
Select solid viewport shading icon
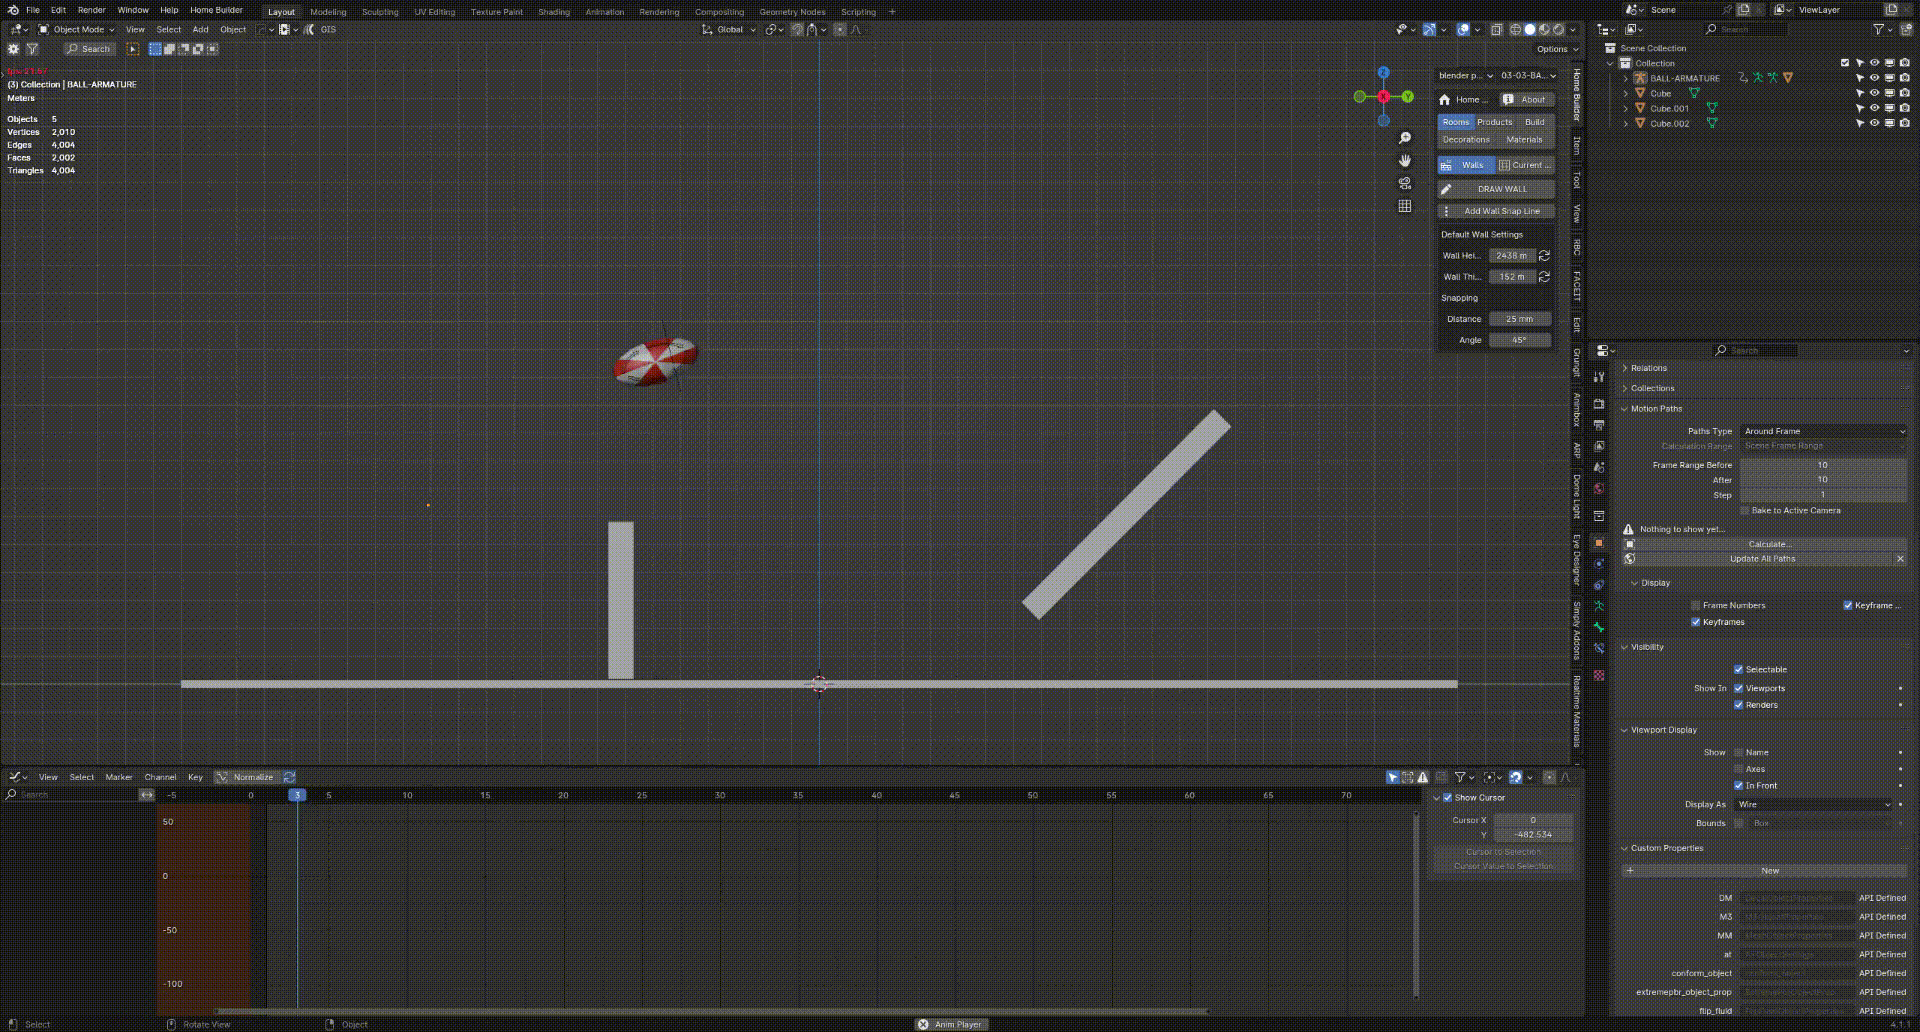click(x=1530, y=29)
